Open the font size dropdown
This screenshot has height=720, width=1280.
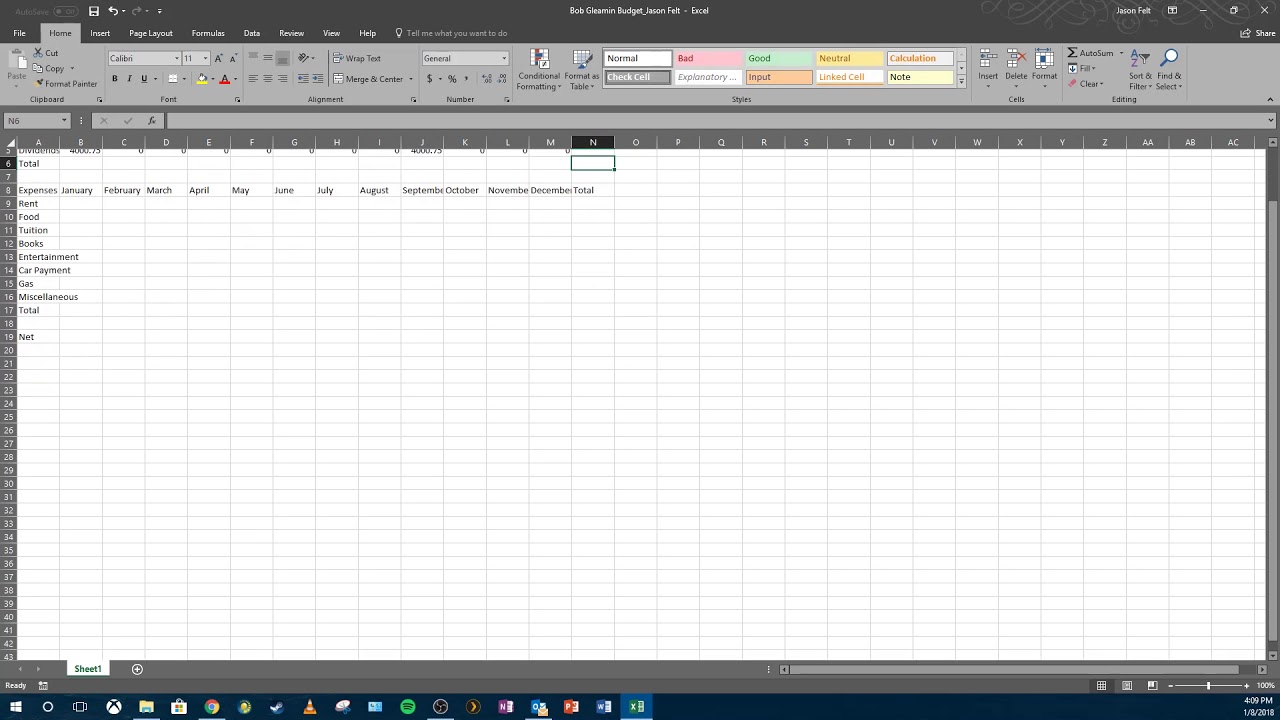coord(205,58)
